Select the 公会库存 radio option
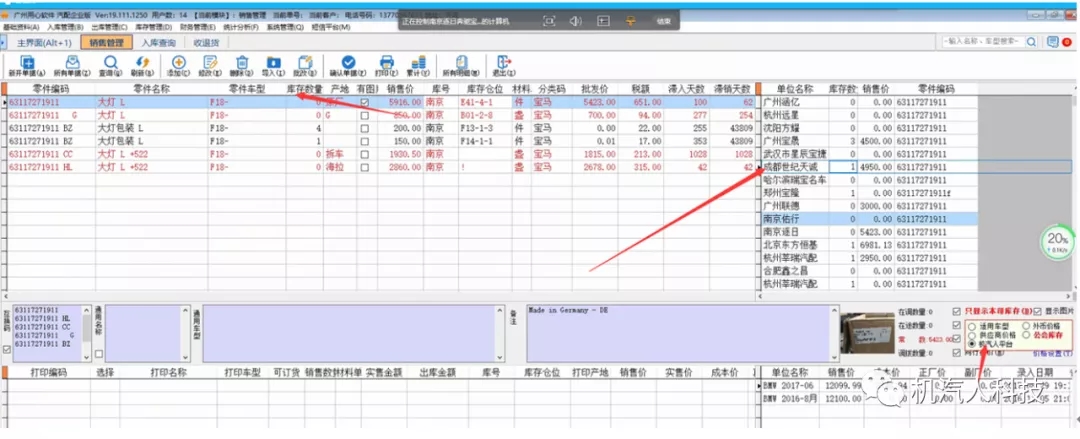1080x439 pixels. (1024, 334)
